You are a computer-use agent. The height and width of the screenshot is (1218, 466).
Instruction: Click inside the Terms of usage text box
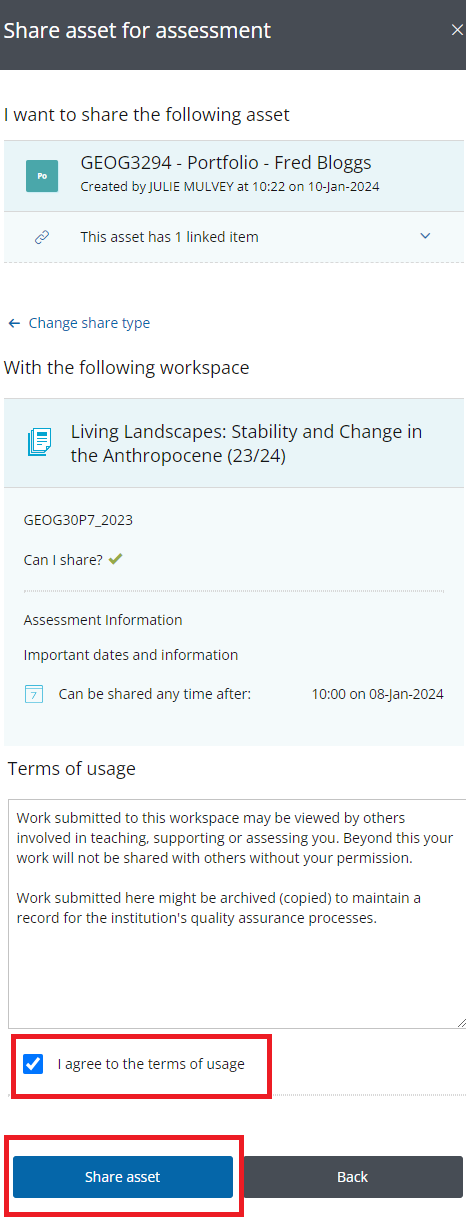point(237,914)
